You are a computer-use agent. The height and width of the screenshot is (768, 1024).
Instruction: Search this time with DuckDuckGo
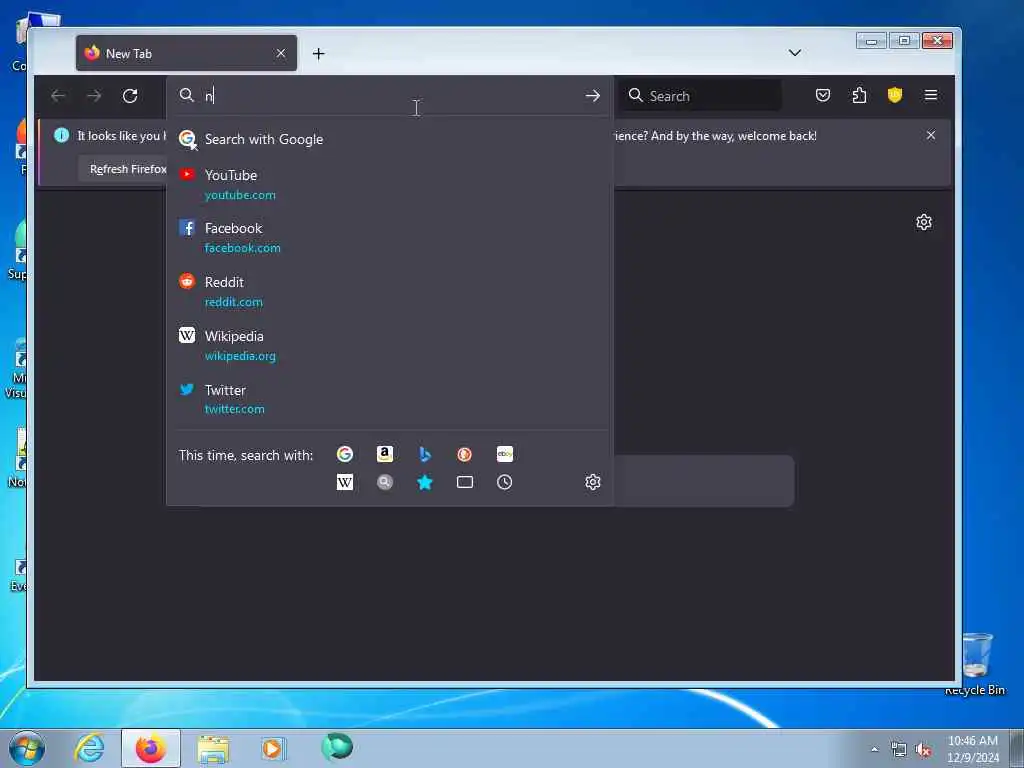(464, 454)
